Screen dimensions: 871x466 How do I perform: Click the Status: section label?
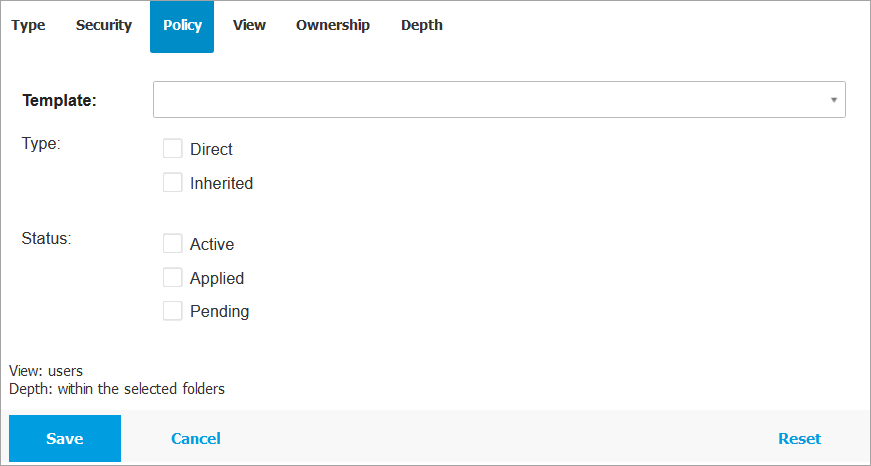coord(46,238)
